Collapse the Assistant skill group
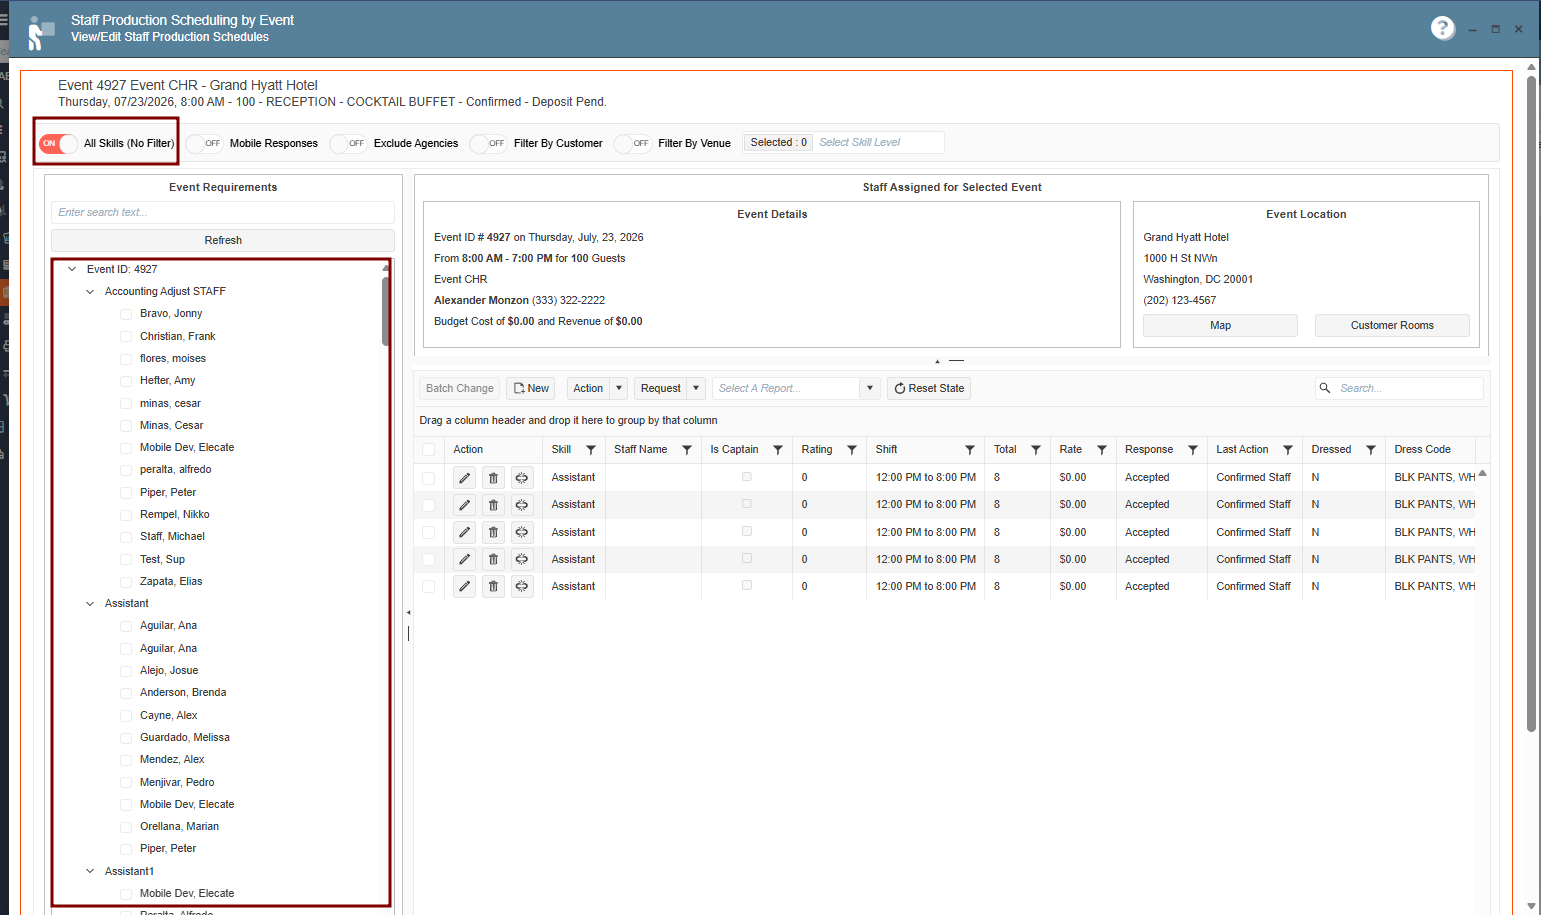 (90, 604)
